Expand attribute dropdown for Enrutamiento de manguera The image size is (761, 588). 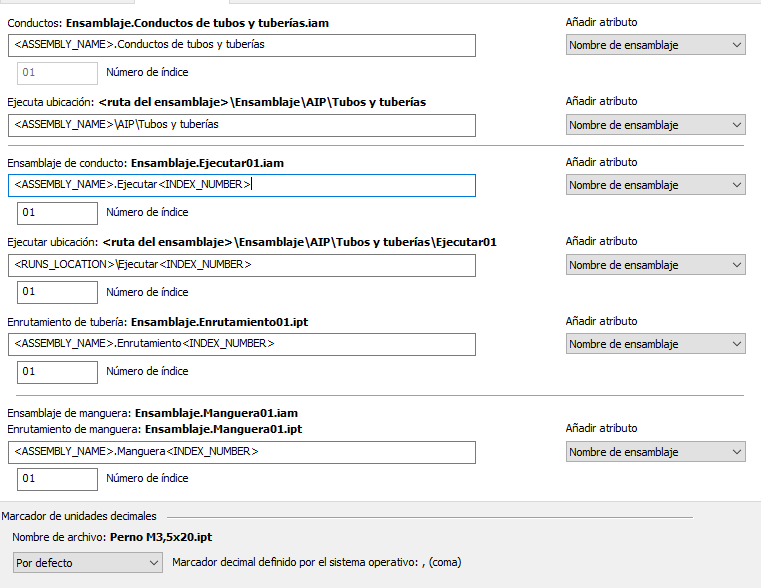click(x=655, y=452)
